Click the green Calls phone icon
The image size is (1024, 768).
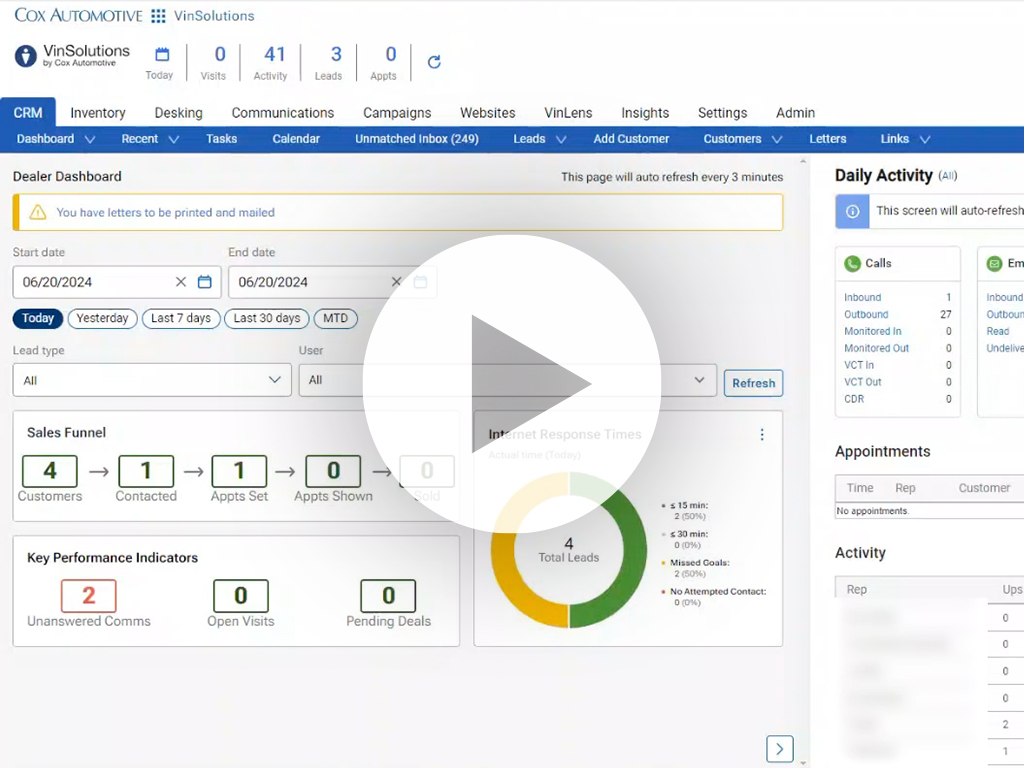[852, 264]
